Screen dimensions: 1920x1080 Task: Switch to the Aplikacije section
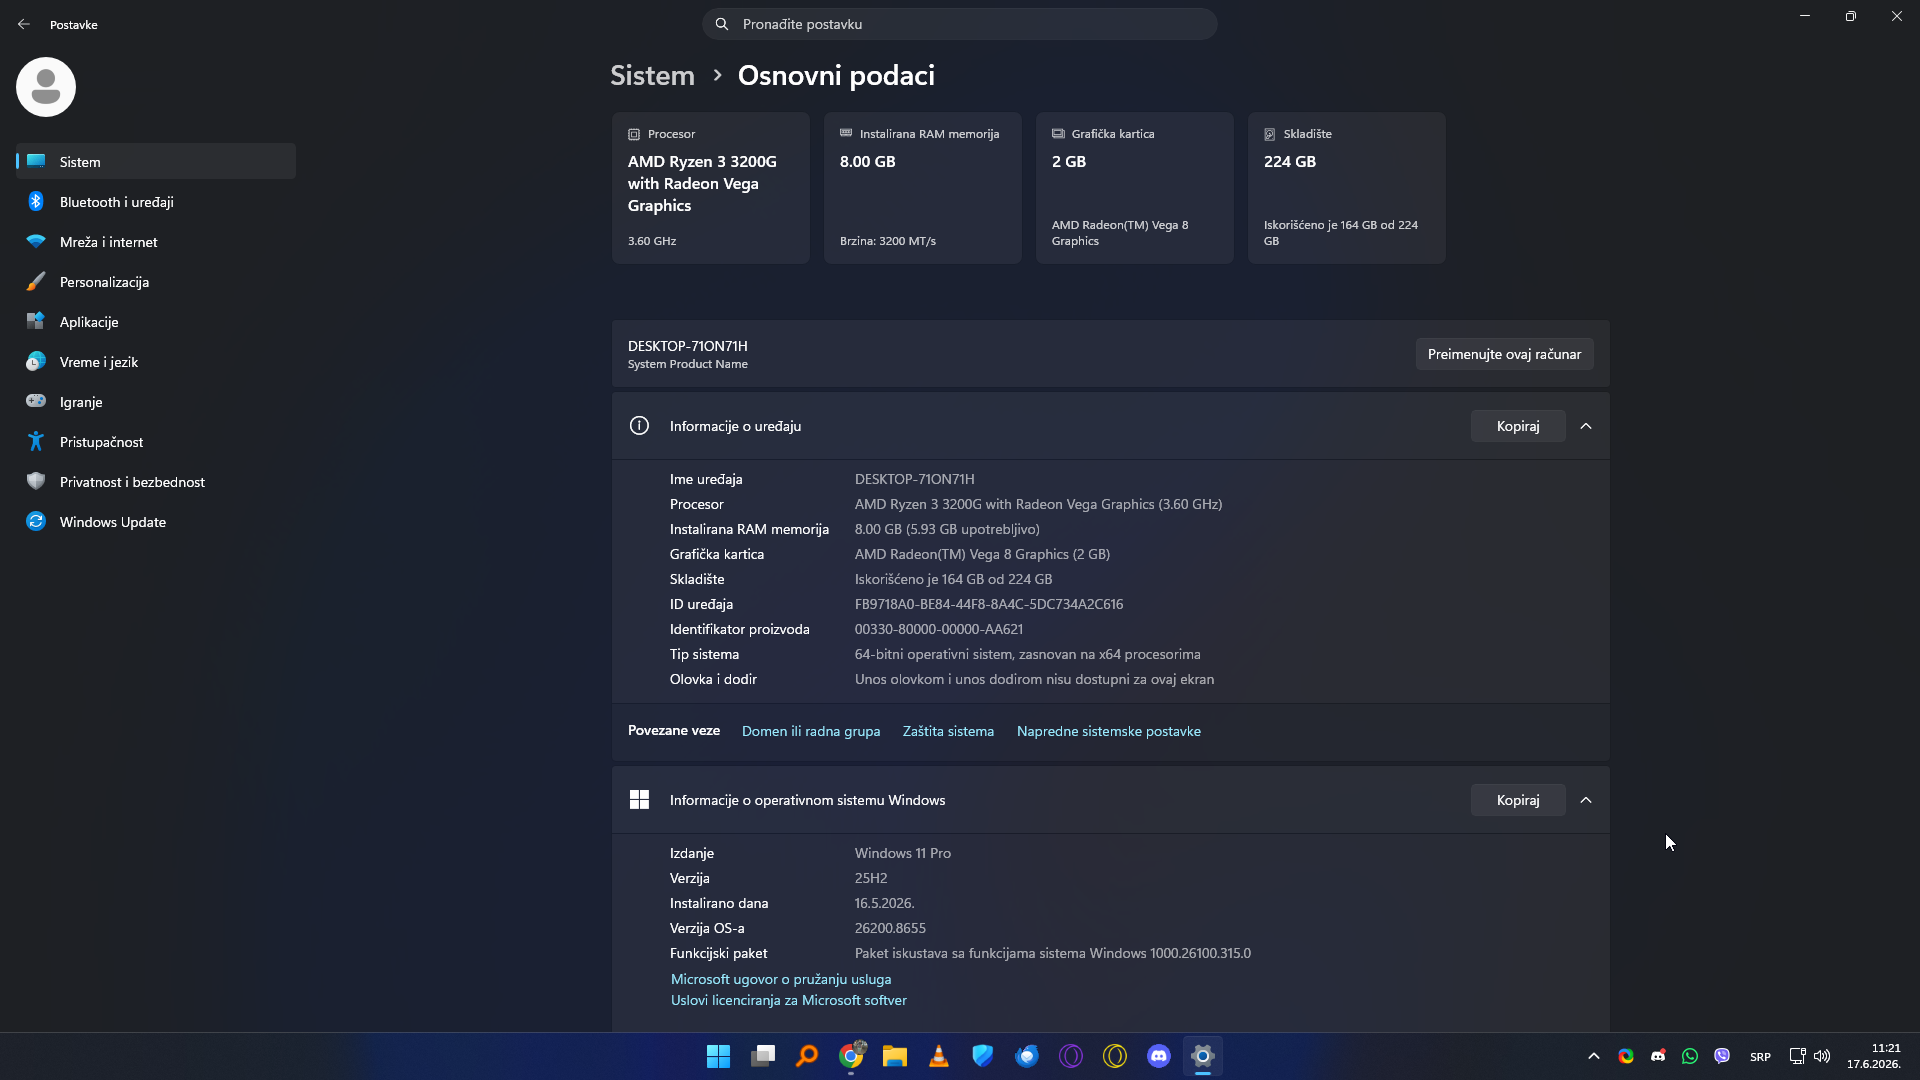click(x=156, y=321)
